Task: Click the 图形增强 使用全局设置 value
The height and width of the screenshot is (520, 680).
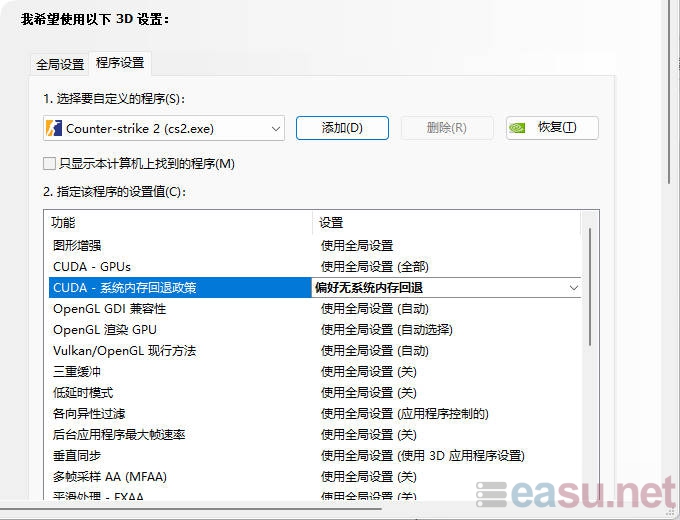Action: [357, 245]
